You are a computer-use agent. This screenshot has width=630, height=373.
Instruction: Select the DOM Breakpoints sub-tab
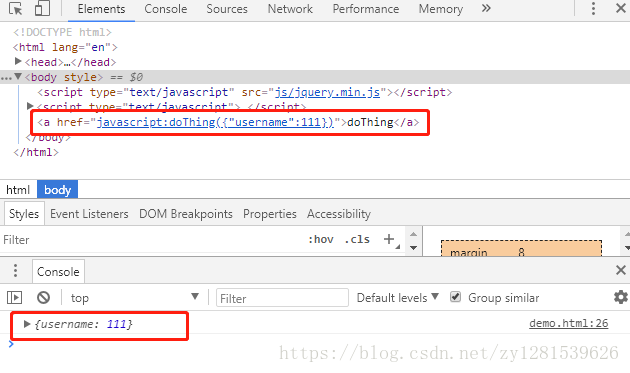(186, 214)
